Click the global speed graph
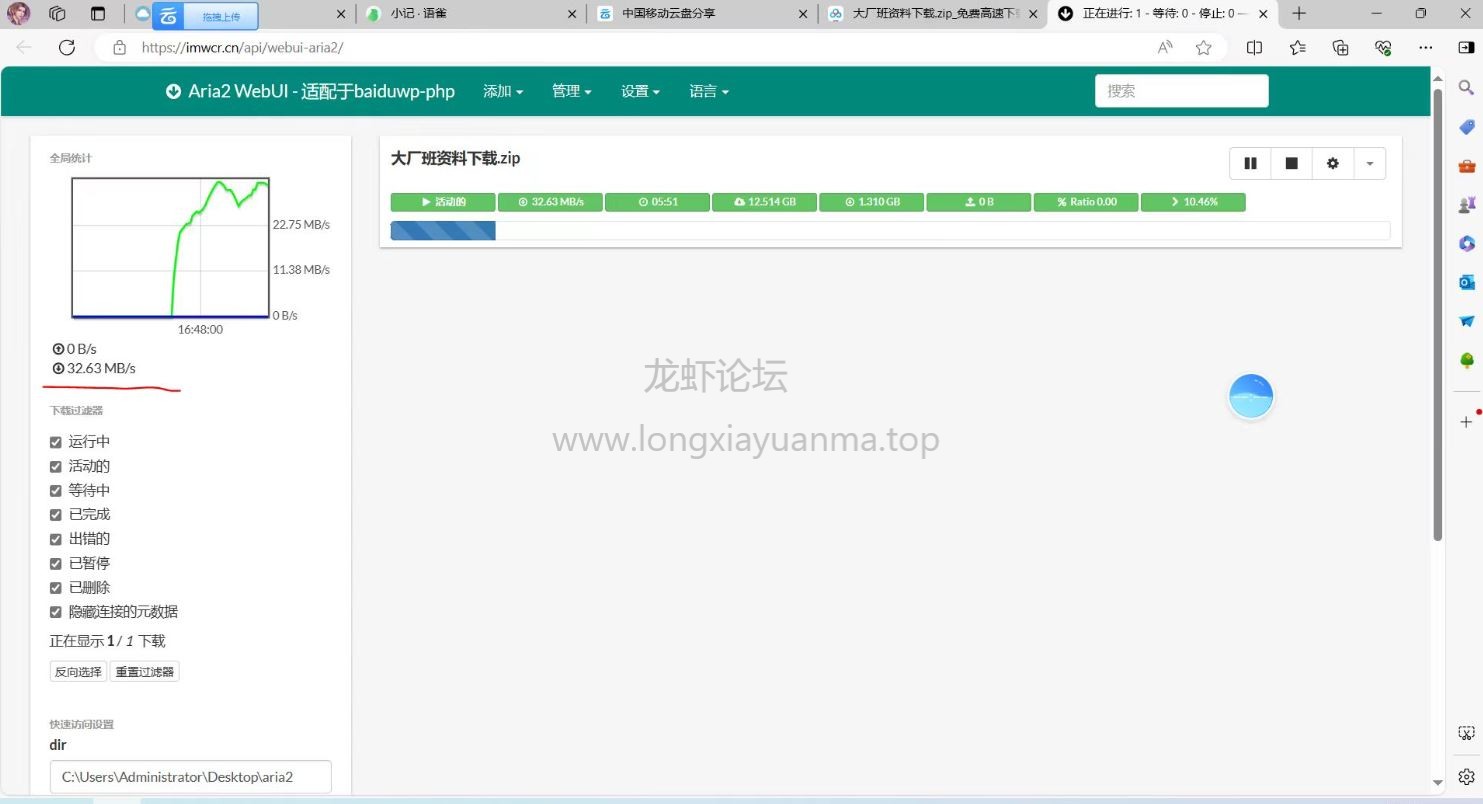The width and height of the screenshot is (1483, 804). [170, 248]
